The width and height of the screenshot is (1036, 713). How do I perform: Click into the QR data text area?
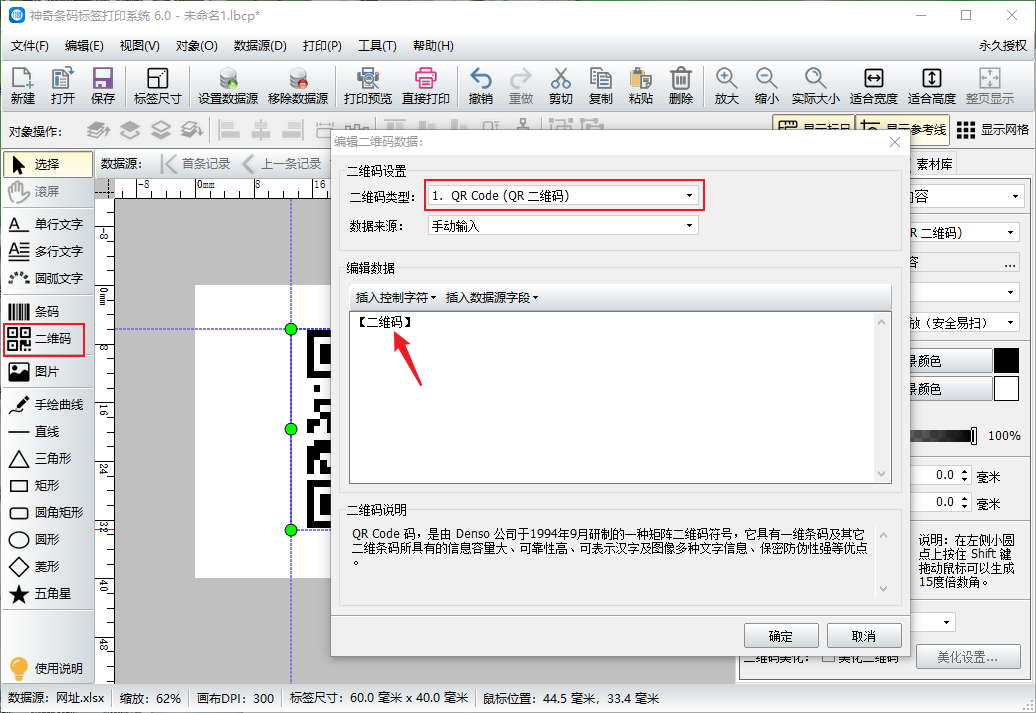point(612,398)
